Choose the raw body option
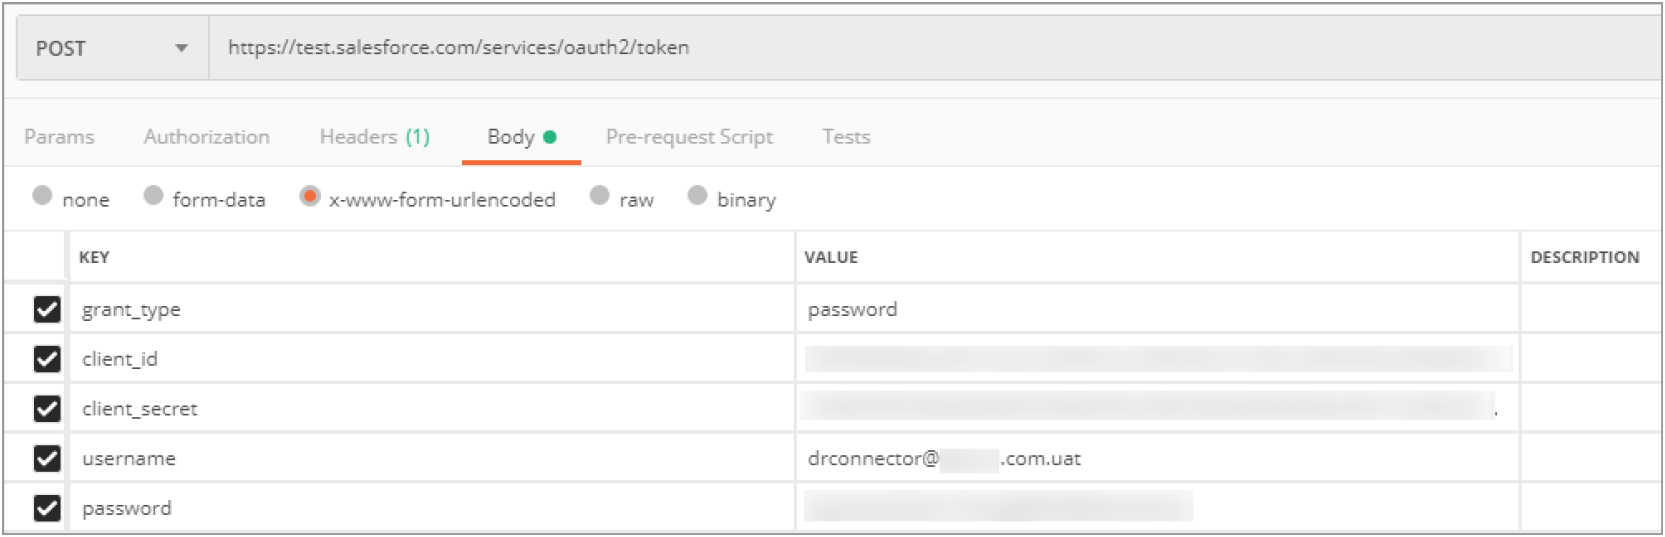 coord(599,195)
